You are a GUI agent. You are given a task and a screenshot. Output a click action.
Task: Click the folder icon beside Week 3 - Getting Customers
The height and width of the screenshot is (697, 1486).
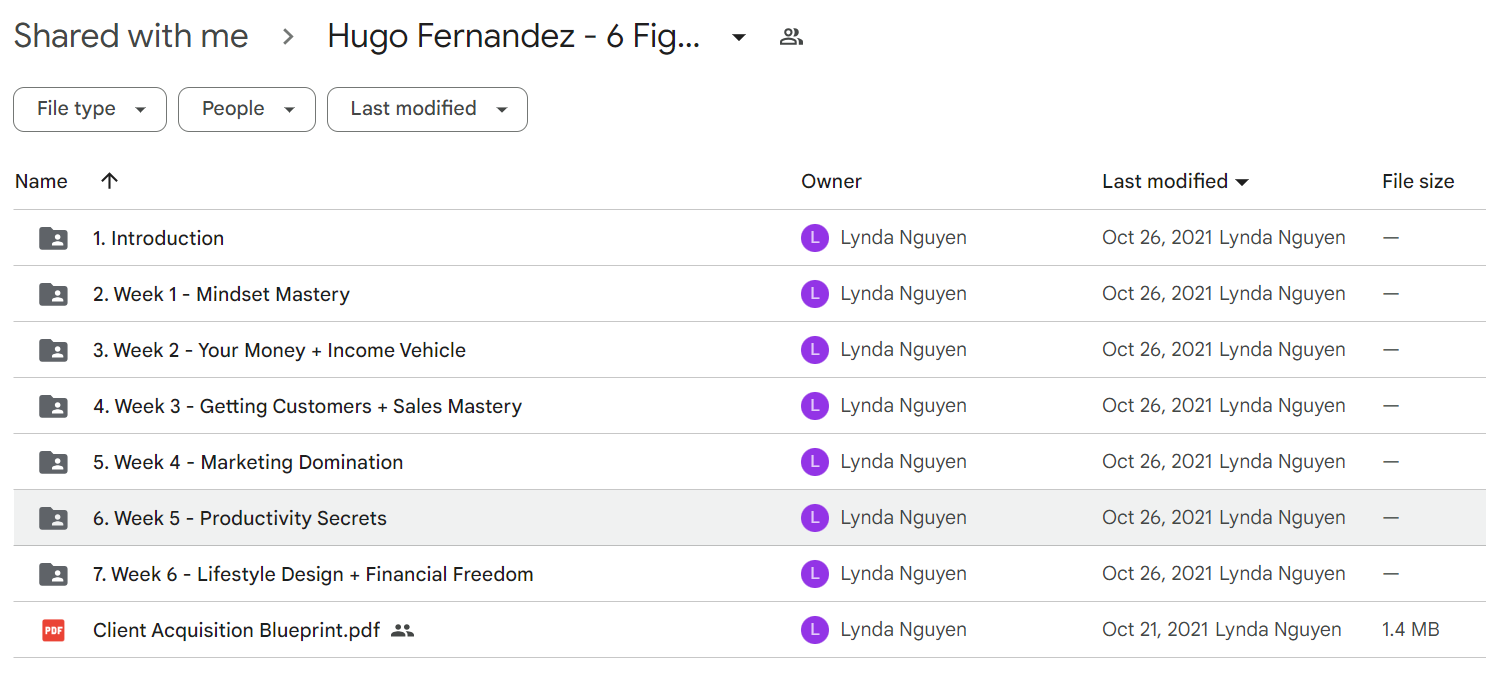coord(53,406)
